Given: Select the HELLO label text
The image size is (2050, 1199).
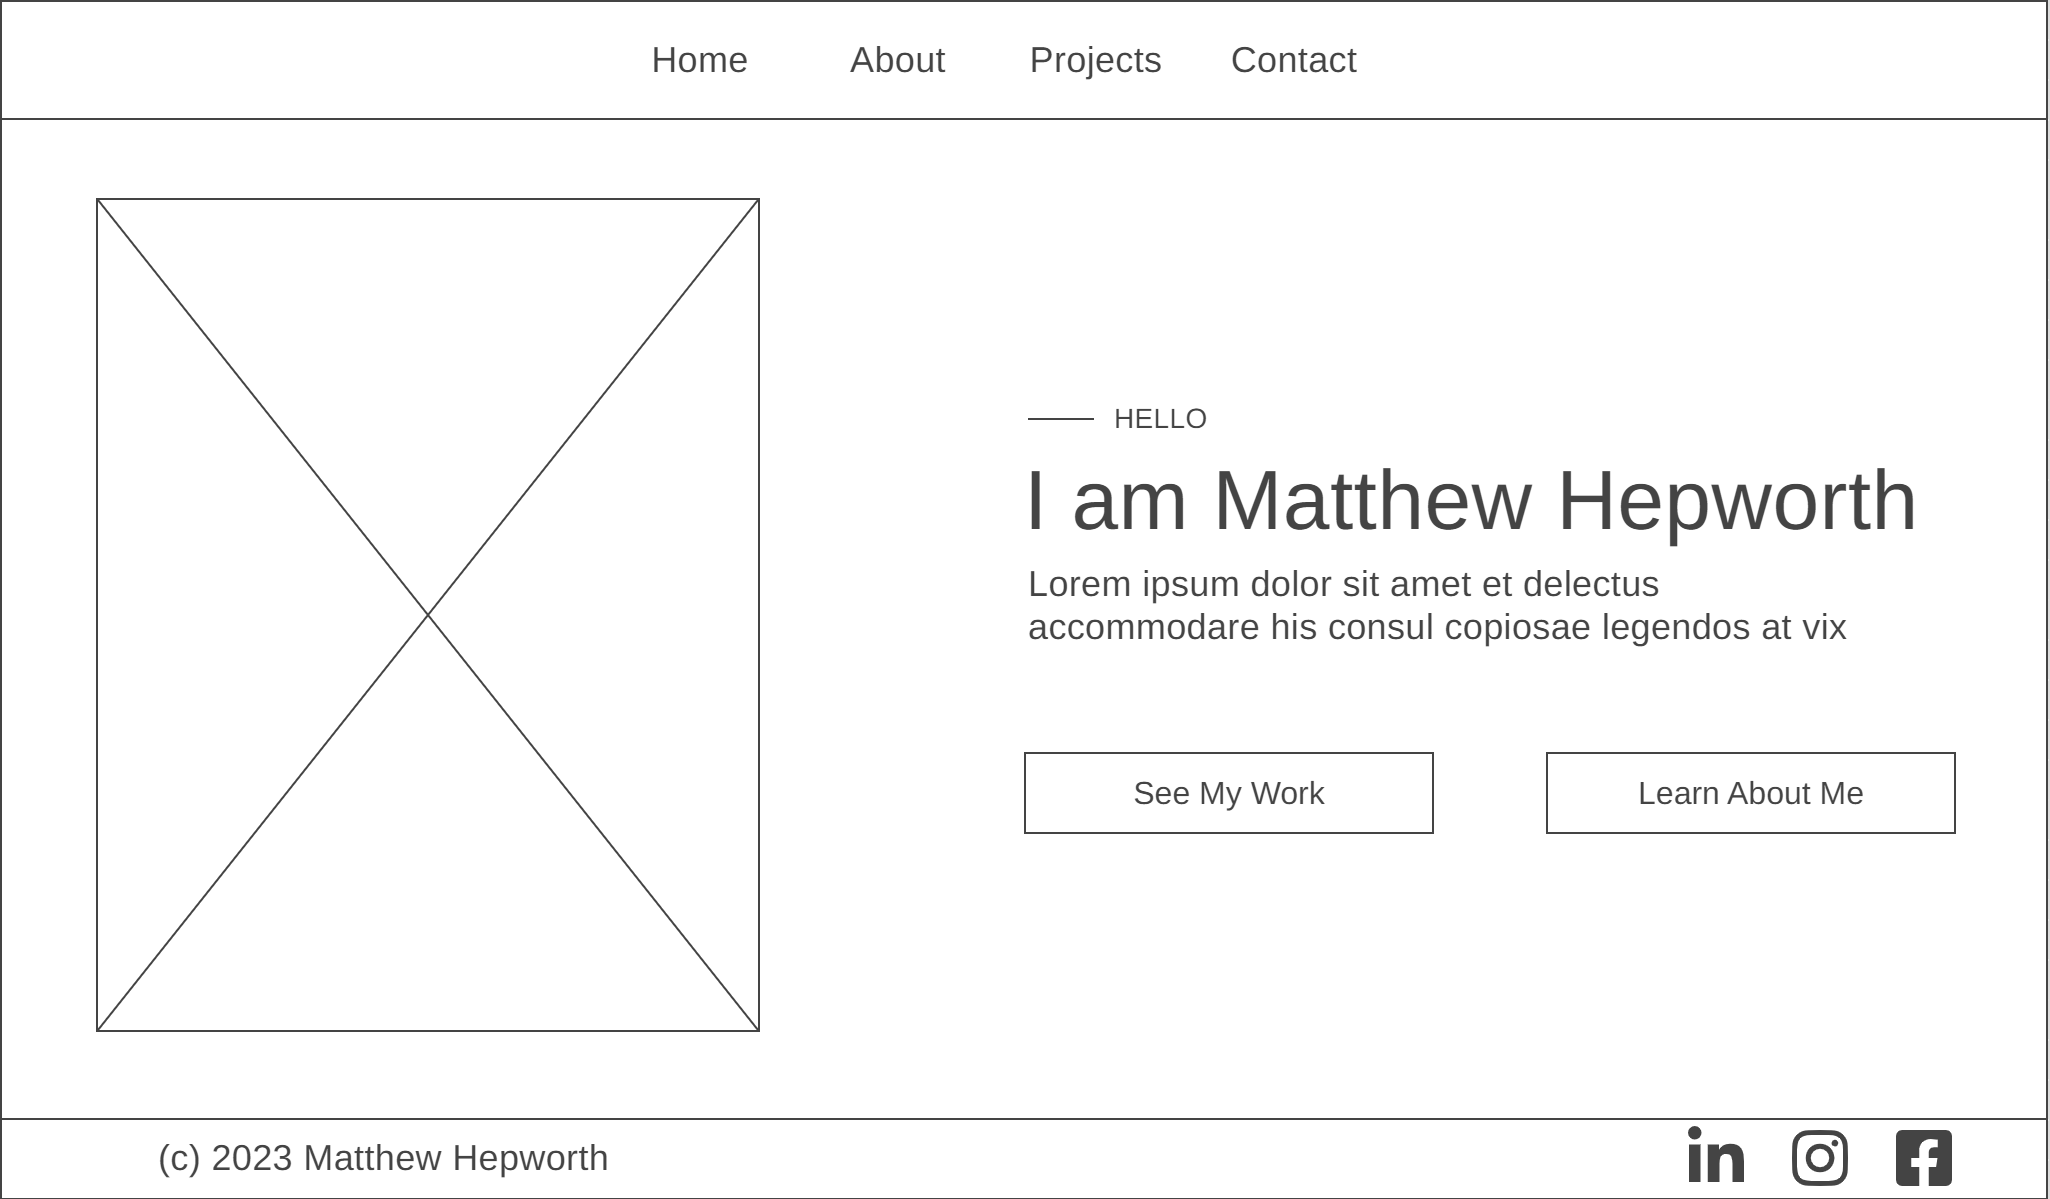Looking at the screenshot, I should pyautogui.click(x=1160, y=419).
